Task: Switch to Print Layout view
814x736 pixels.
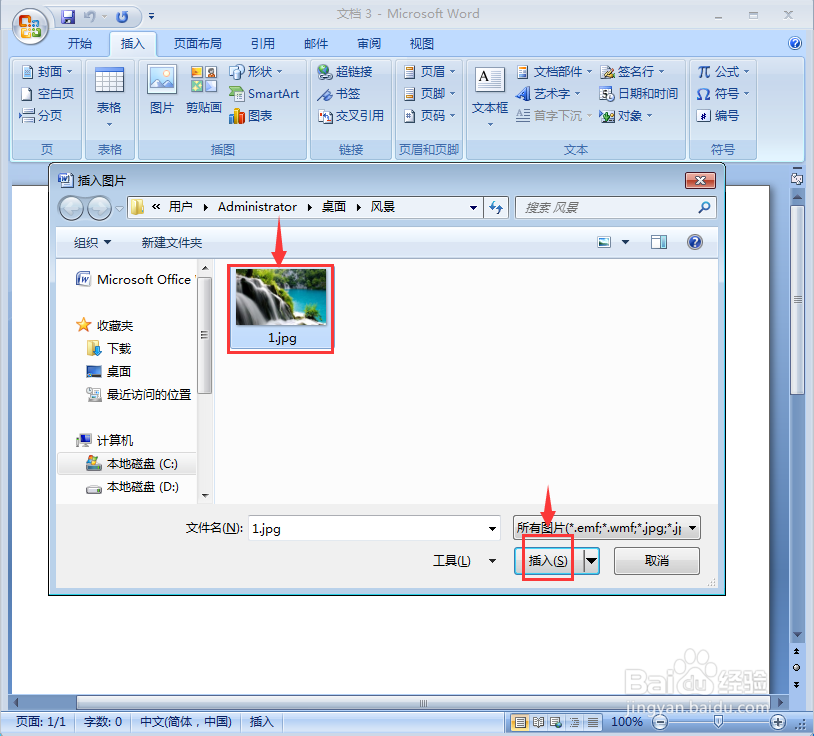Action: coord(520,721)
